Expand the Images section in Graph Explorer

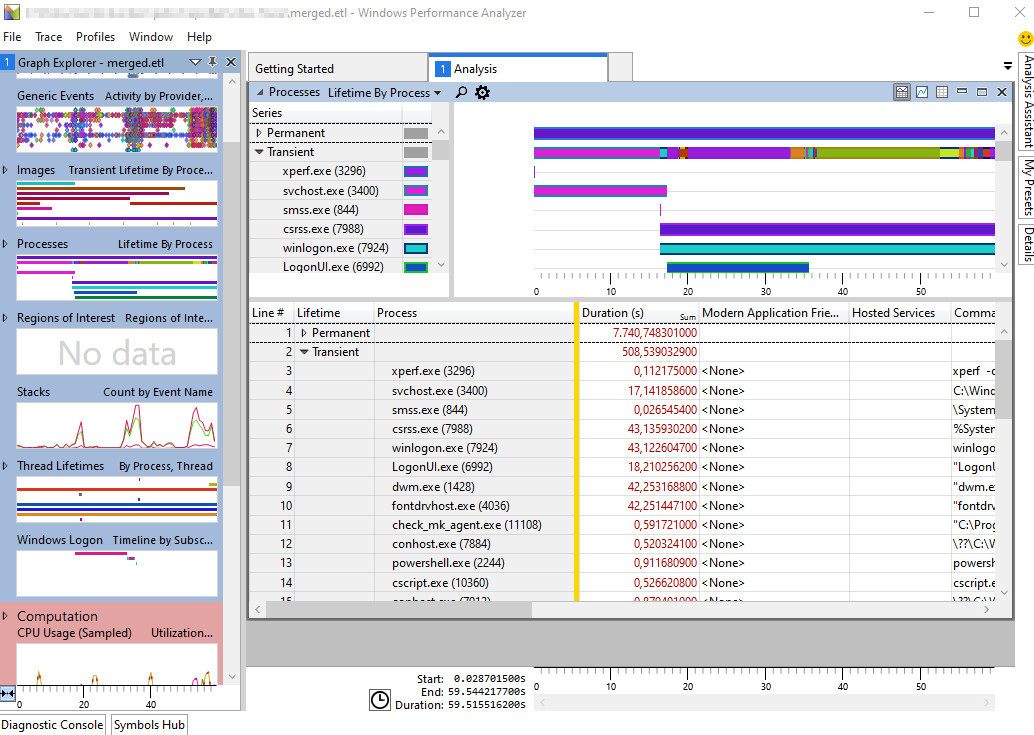(6, 170)
